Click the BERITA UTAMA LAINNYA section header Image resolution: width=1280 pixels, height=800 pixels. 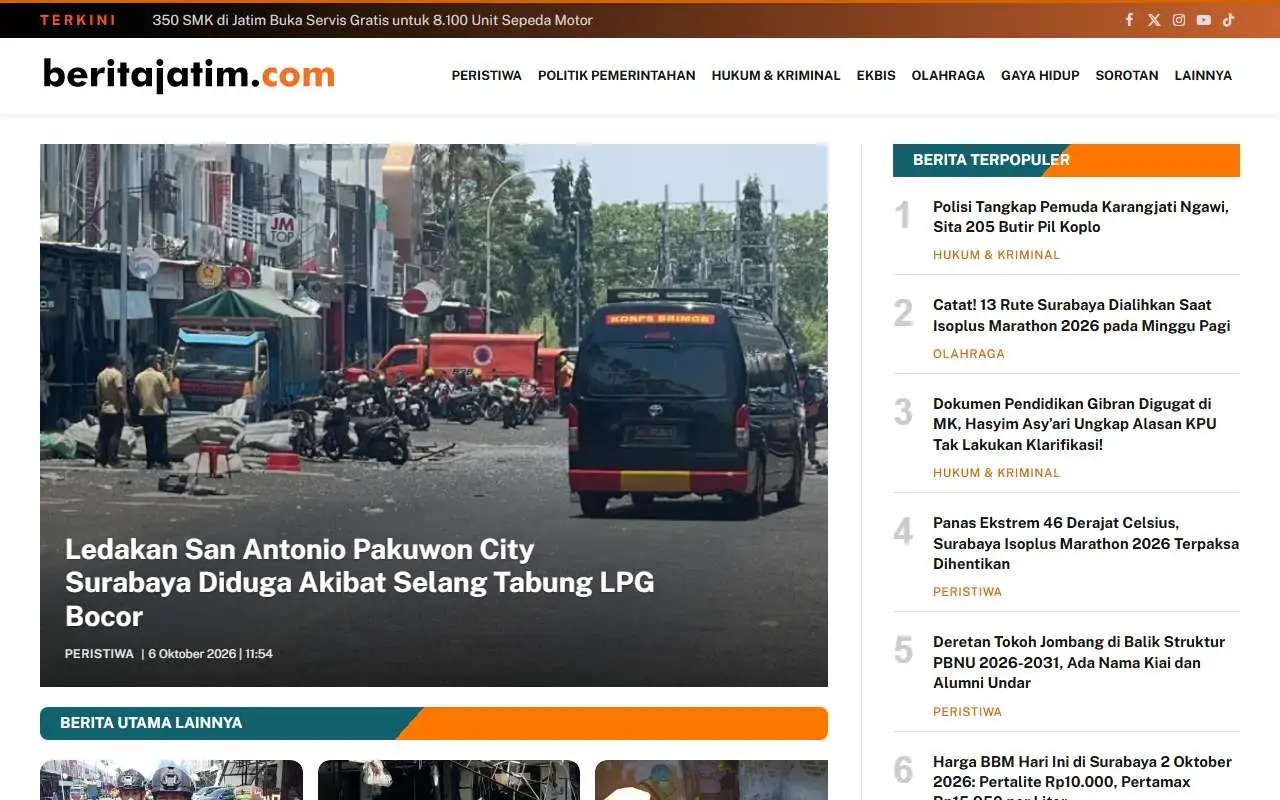click(x=434, y=723)
